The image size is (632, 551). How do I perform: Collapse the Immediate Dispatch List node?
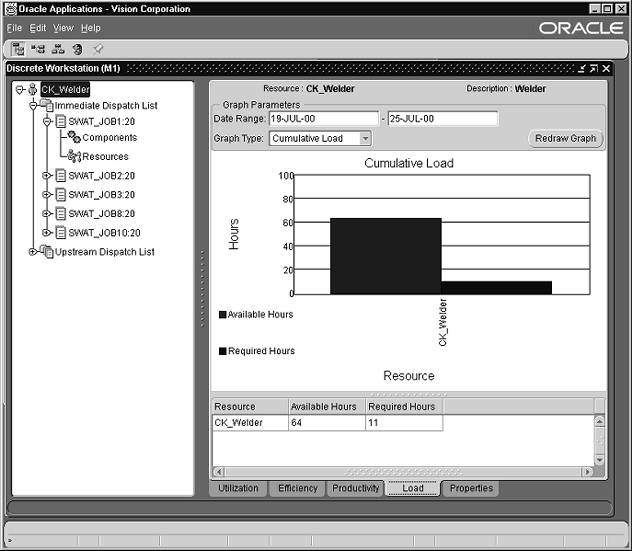tap(33, 106)
